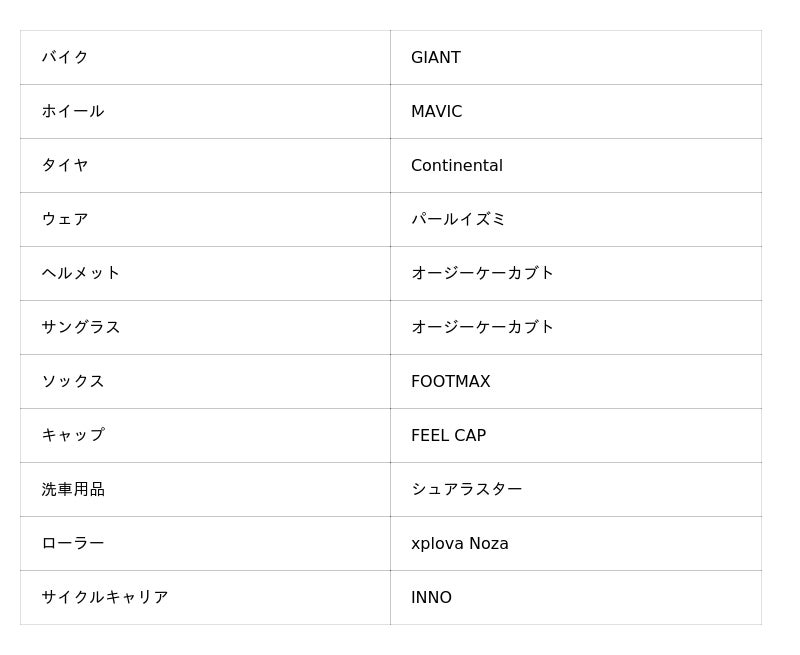Viewport: 800px width, 655px height.
Task: Select the サイクルキャリア label
Action: [x=105, y=597]
